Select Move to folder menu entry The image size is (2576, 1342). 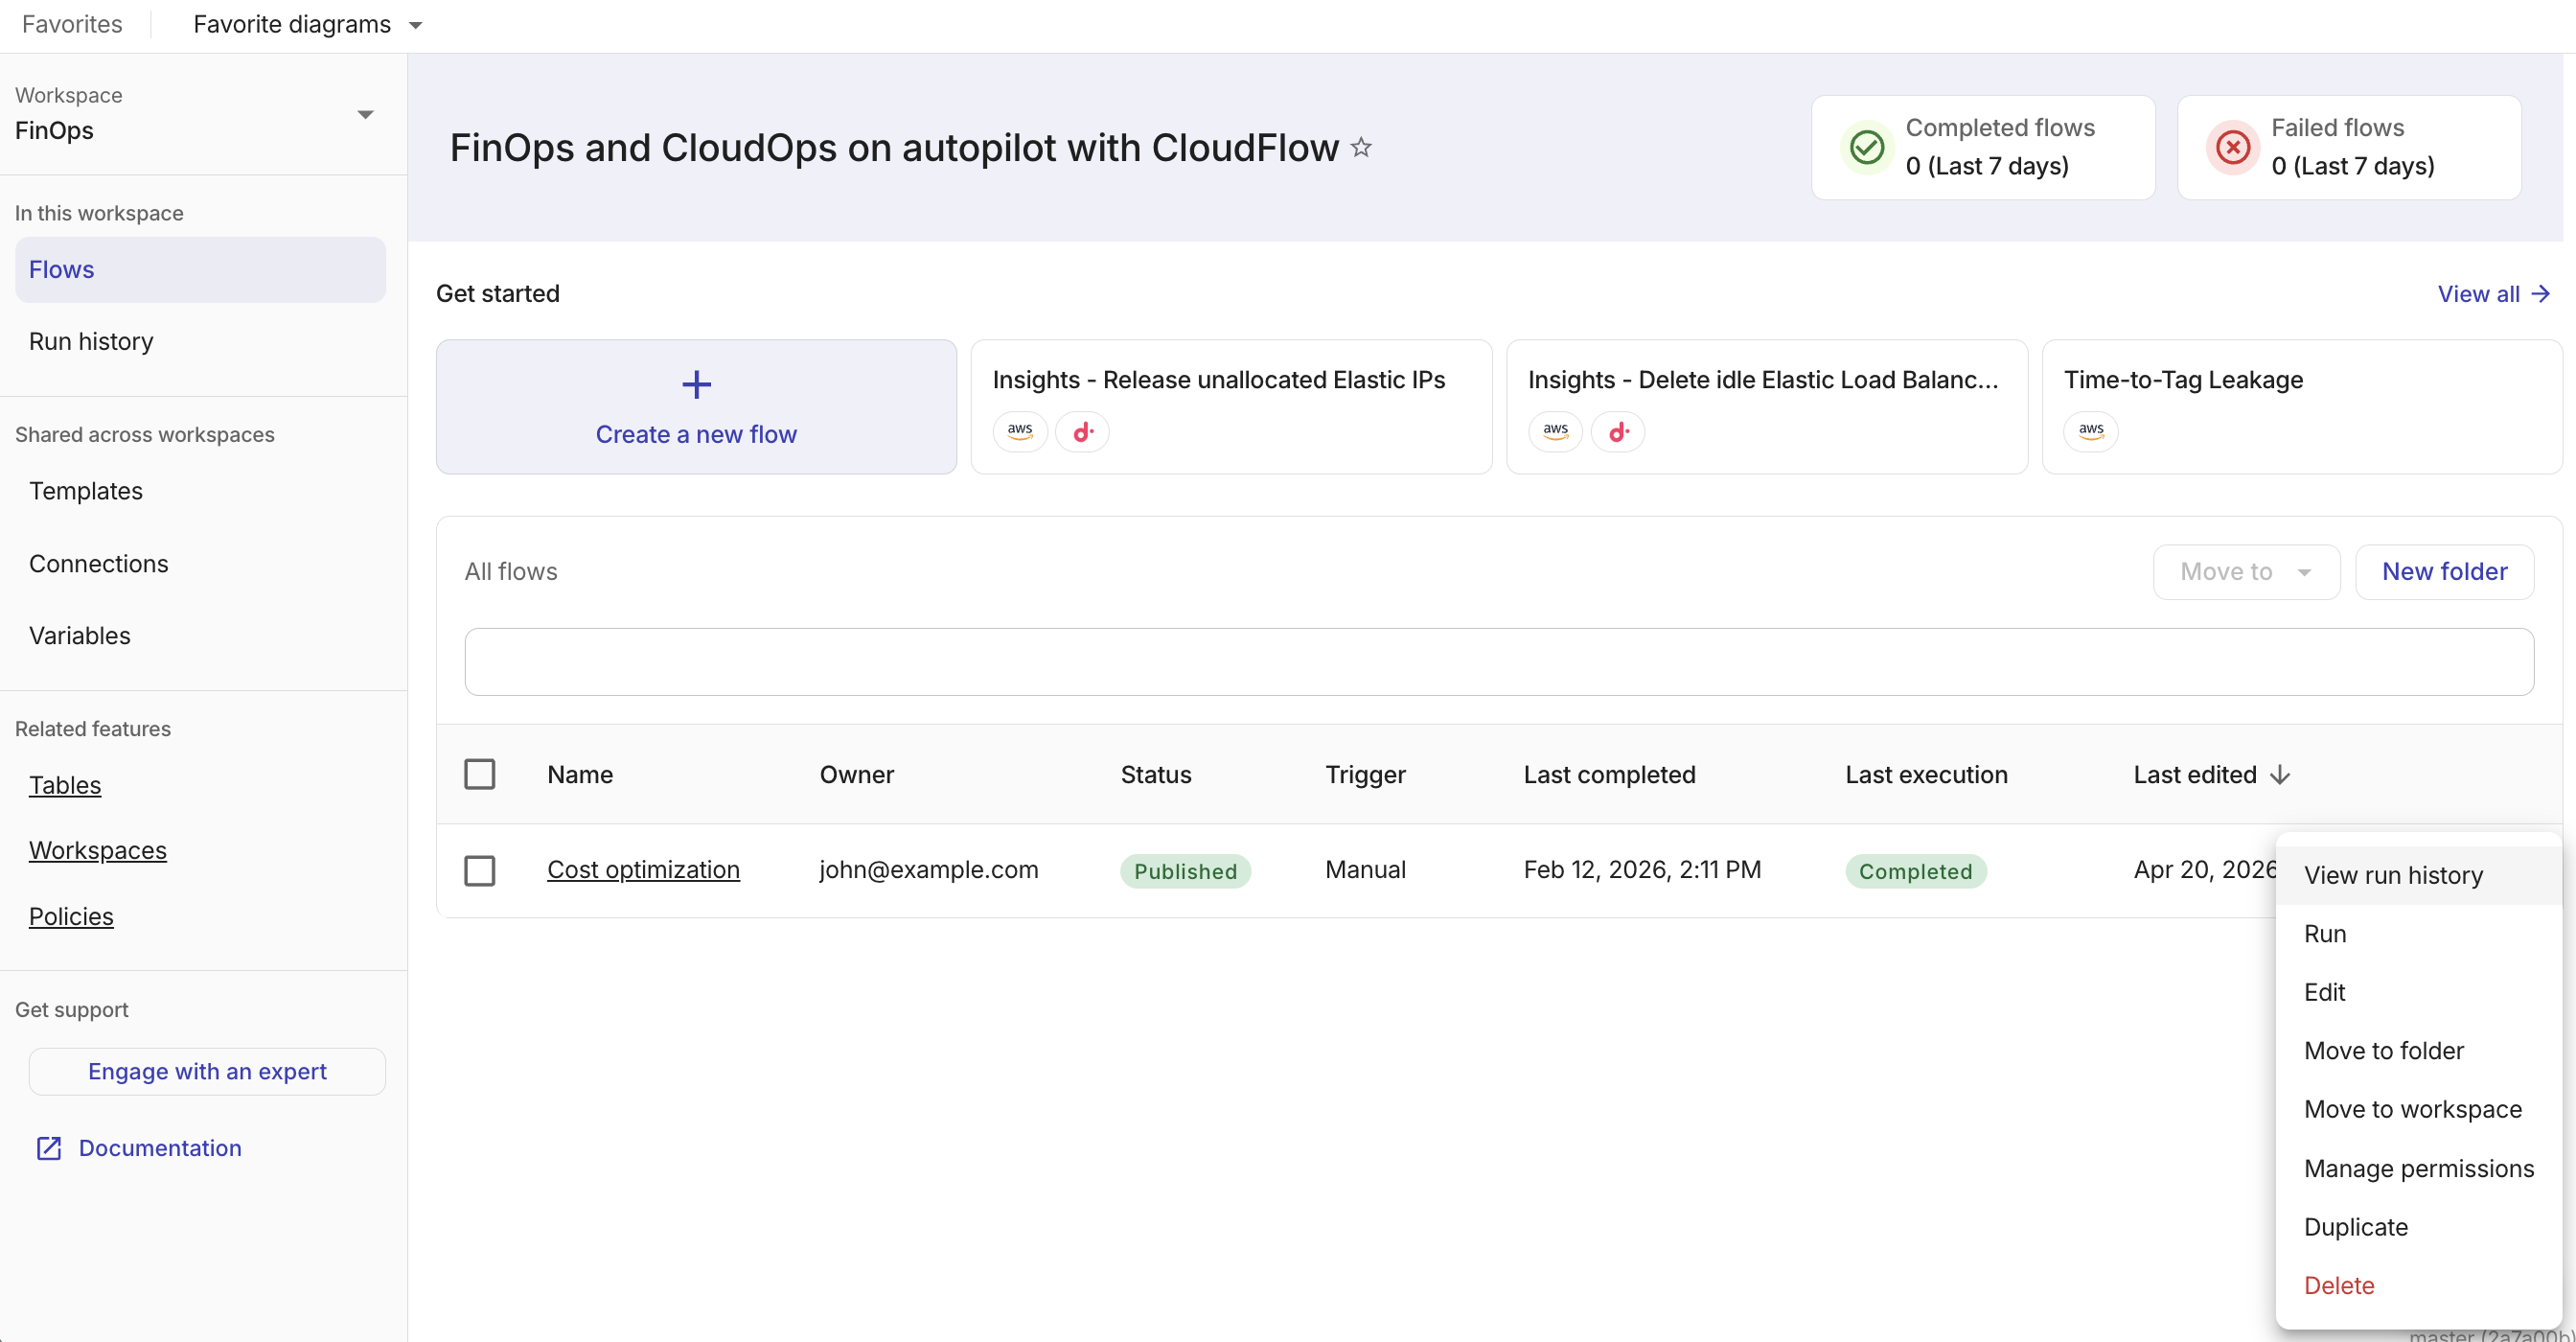point(2417,1051)
